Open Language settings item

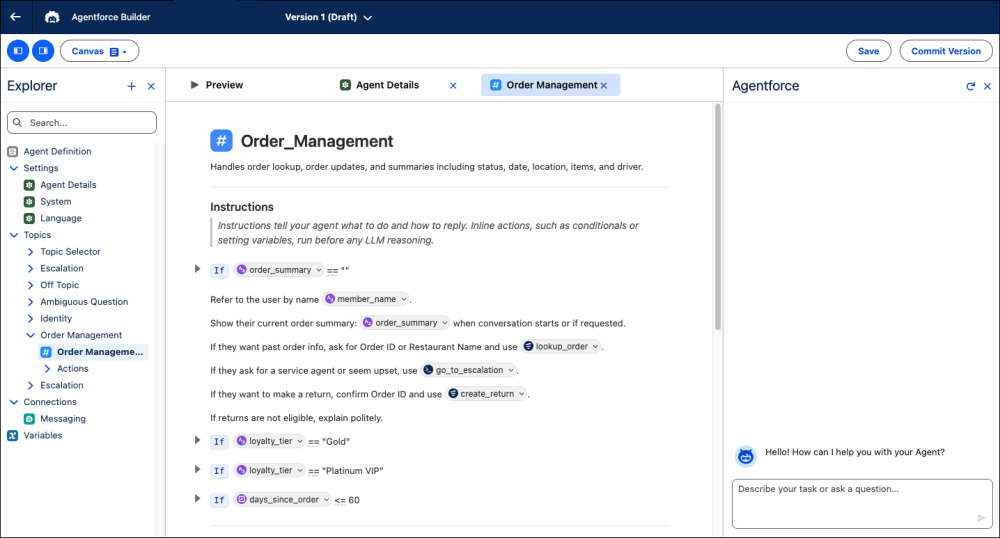[61, 218]
